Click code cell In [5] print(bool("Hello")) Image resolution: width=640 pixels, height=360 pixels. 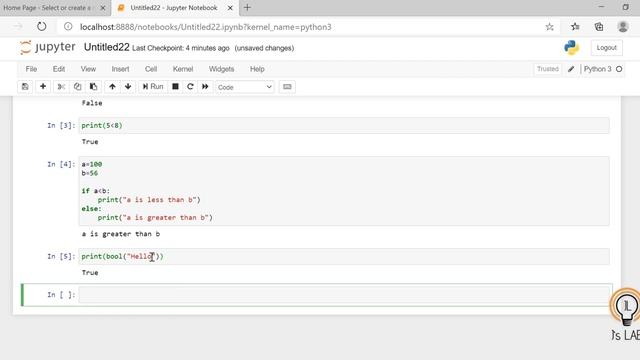[x=344, y=256]
